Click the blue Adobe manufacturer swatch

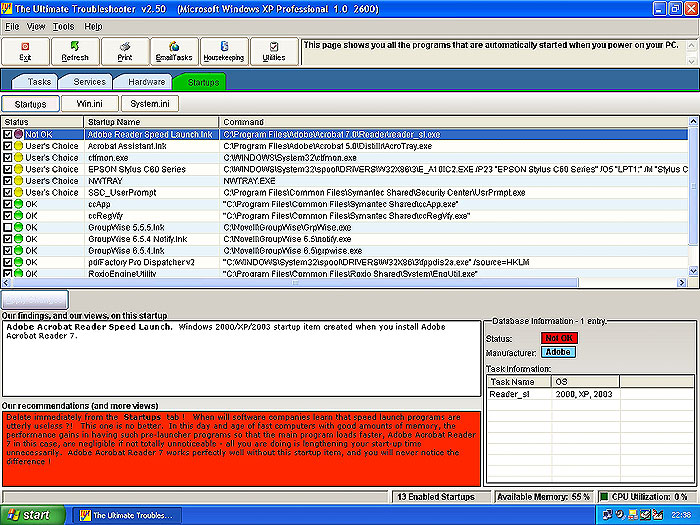558,352
